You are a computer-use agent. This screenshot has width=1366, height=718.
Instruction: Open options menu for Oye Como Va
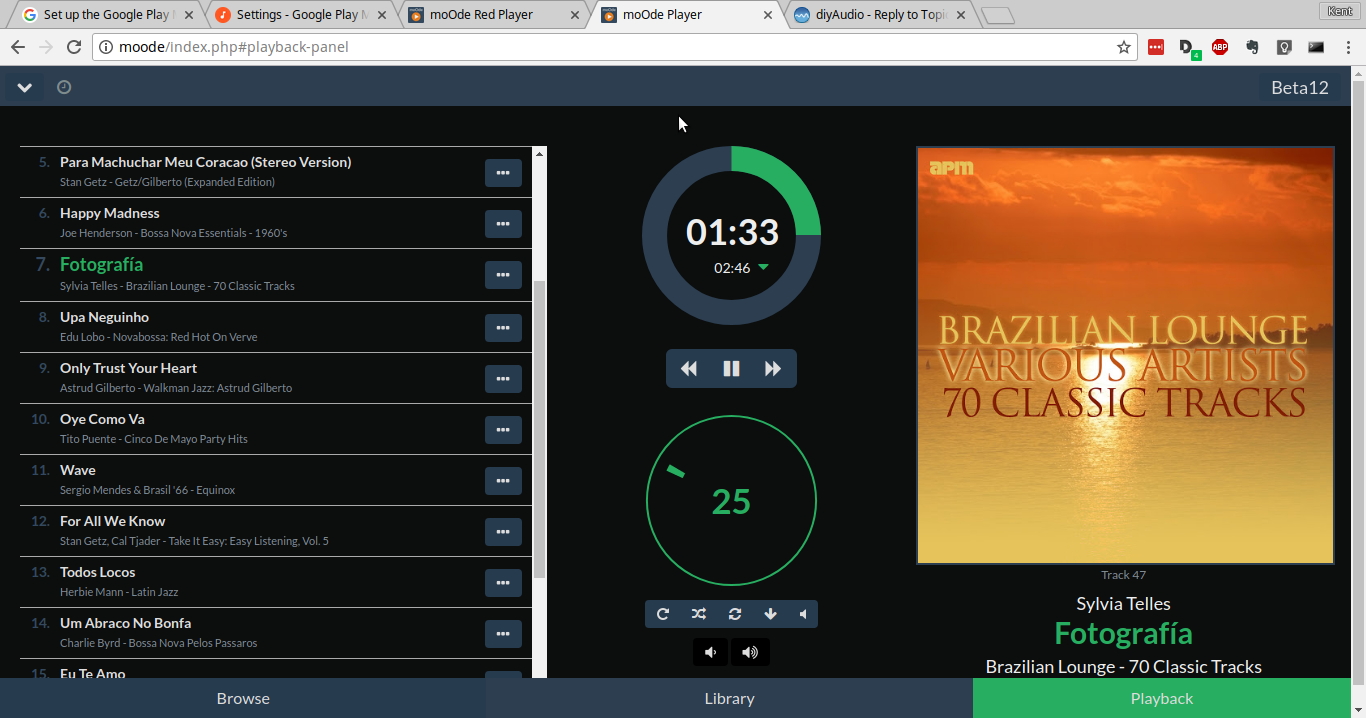point(503,429)
